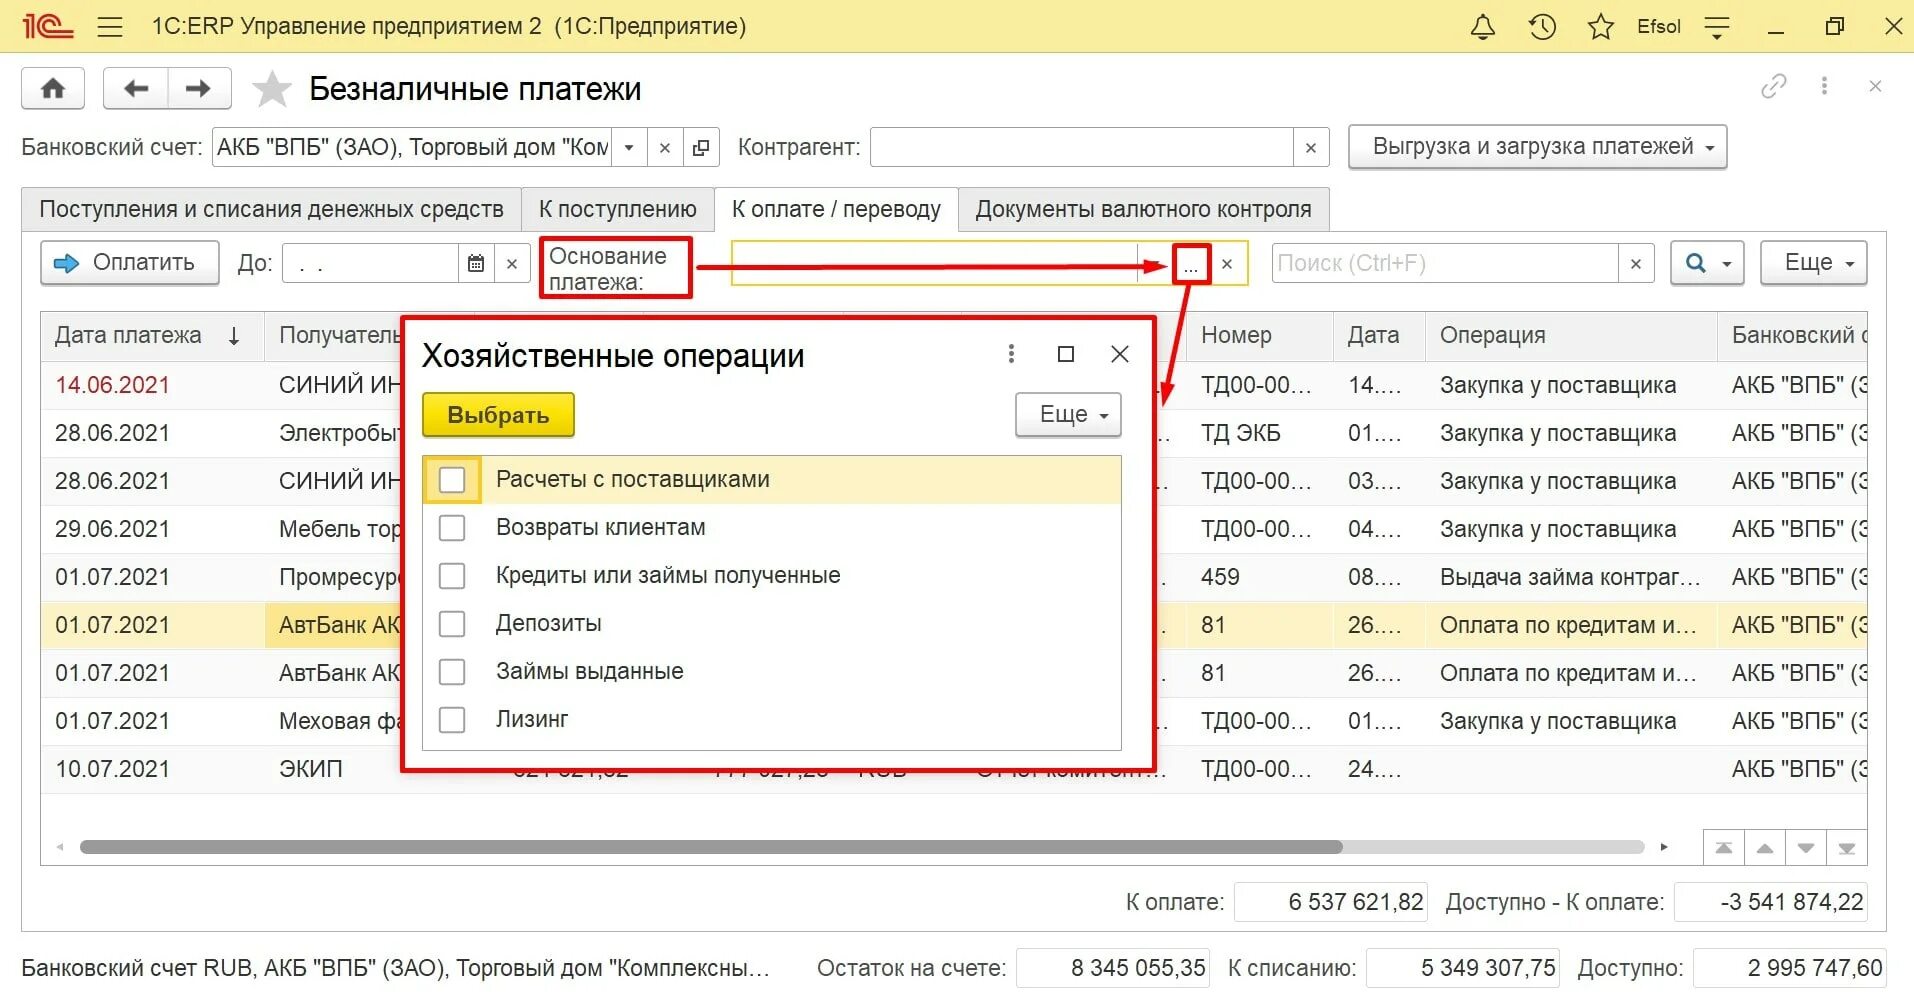
Task: Open history clock icon in title bar
Action: 1542,27
